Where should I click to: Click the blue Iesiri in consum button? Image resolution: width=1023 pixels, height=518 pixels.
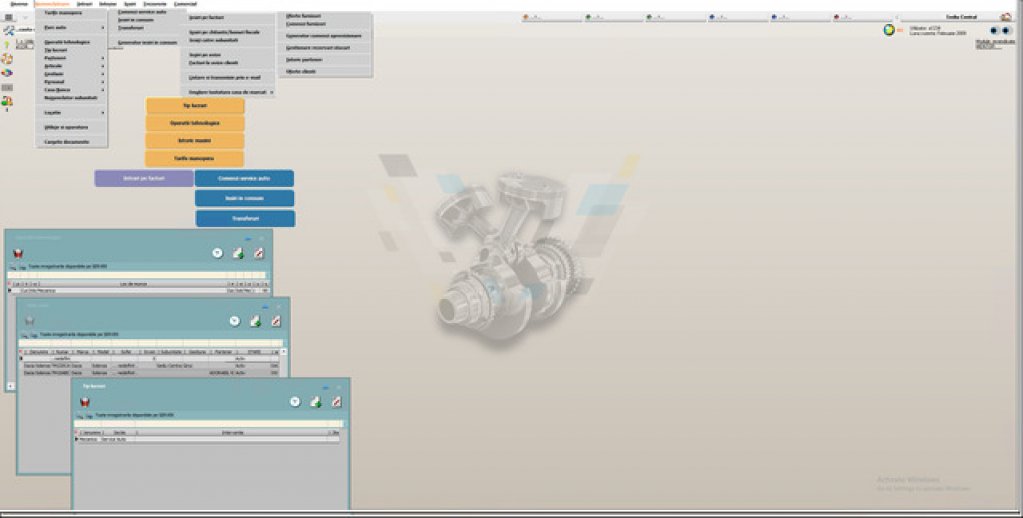244,198
